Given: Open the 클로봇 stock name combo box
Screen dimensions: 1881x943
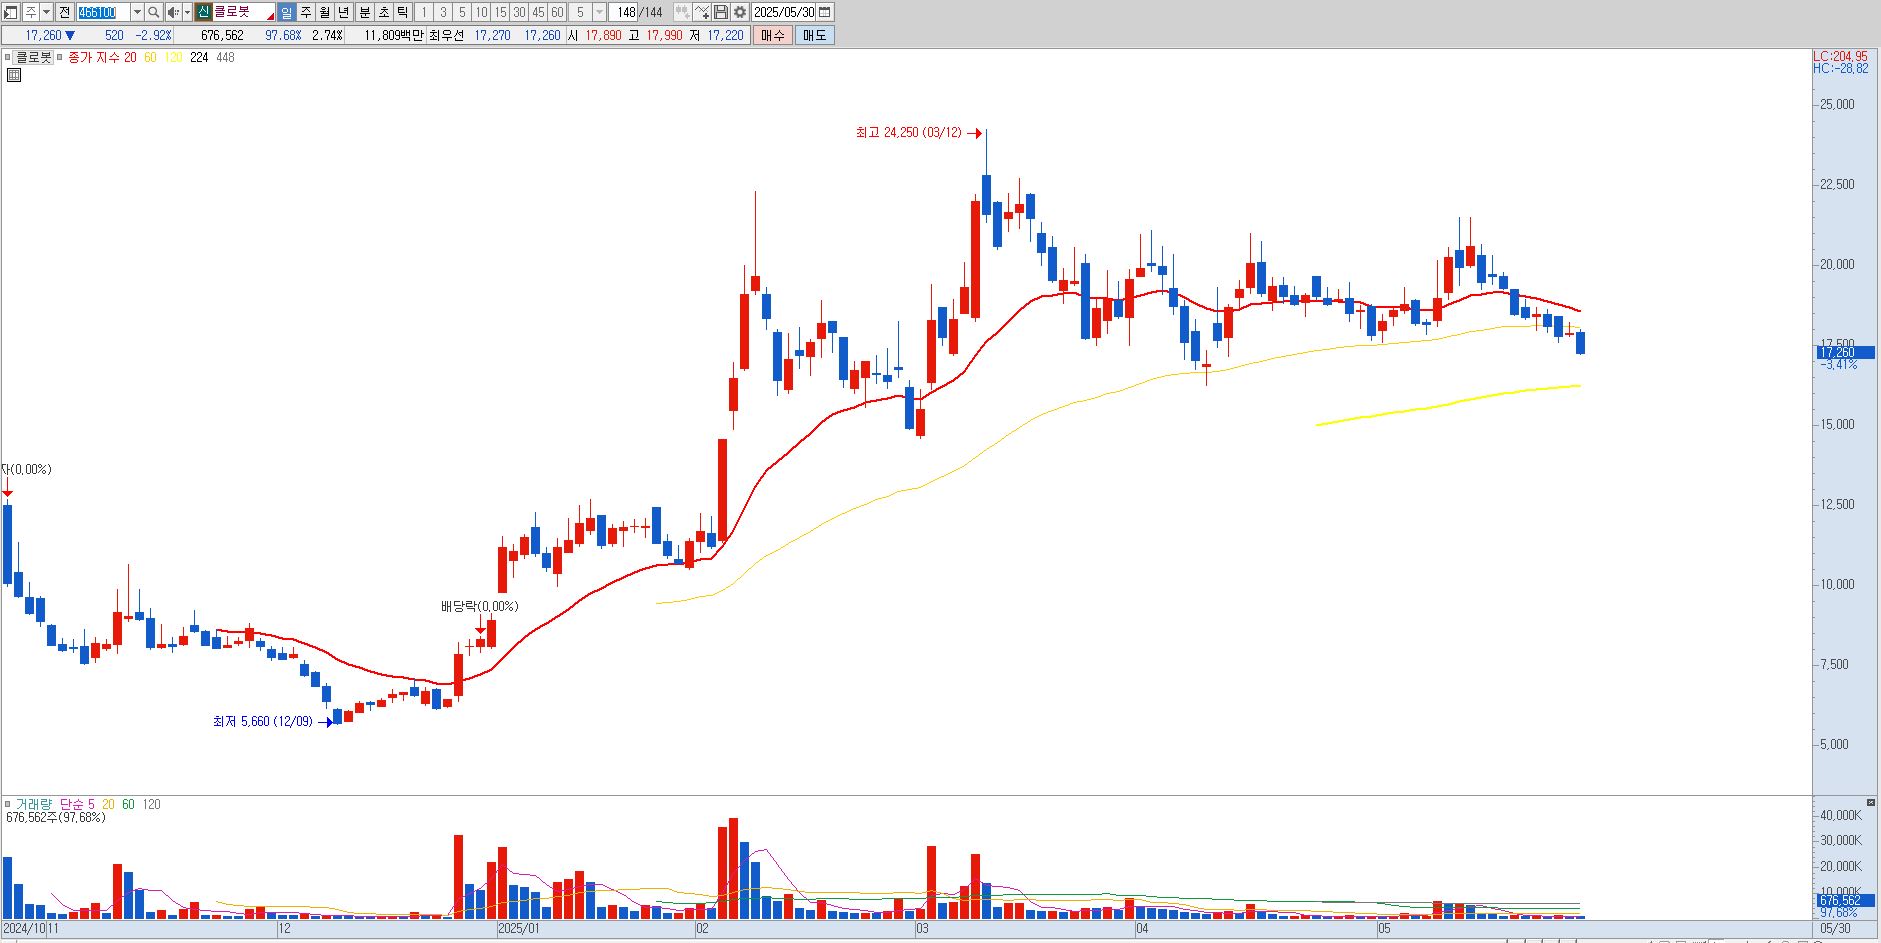Looking at the screenshot, I should coord(243,12).
